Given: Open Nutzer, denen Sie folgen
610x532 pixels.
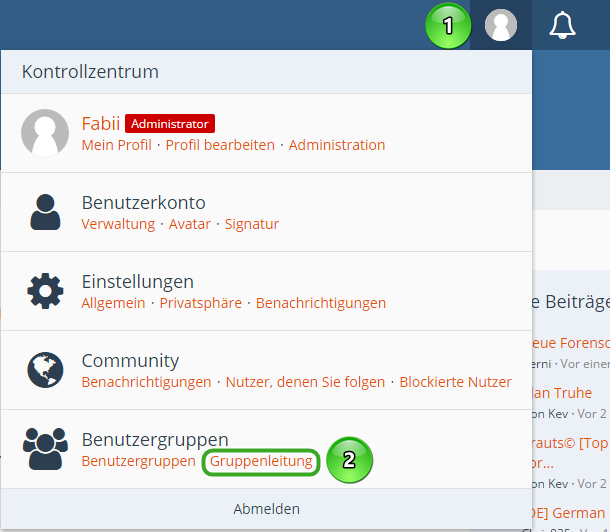Looking at the screenshot, I should [x=305, y=382].
